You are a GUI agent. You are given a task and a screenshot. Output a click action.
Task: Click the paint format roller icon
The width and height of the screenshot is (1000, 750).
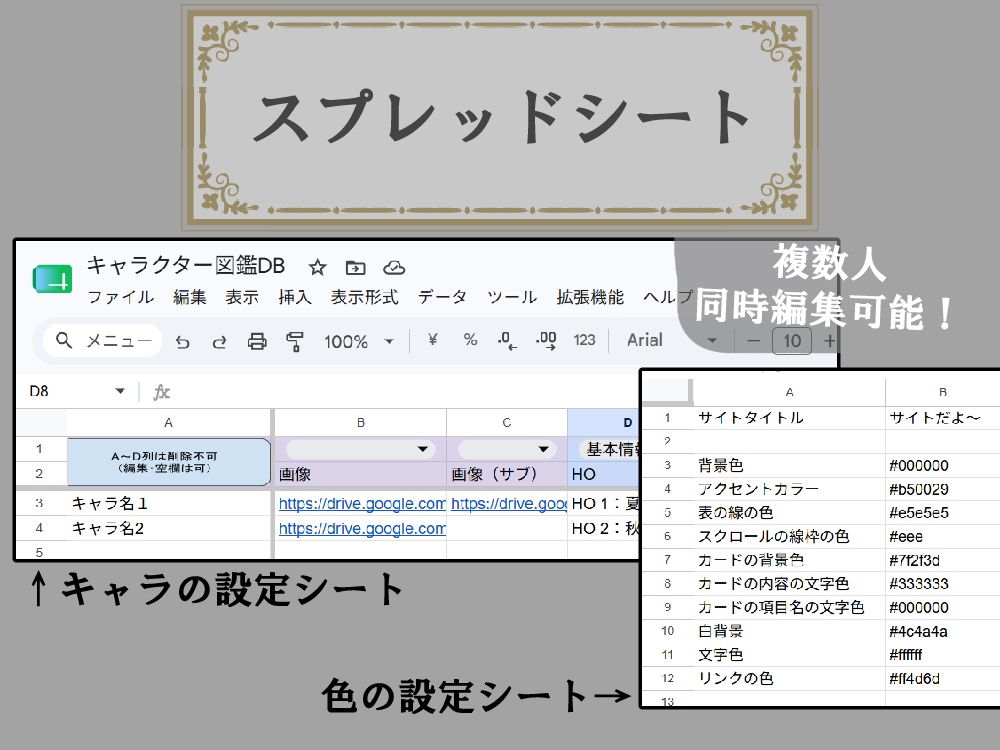pos(294,342)
